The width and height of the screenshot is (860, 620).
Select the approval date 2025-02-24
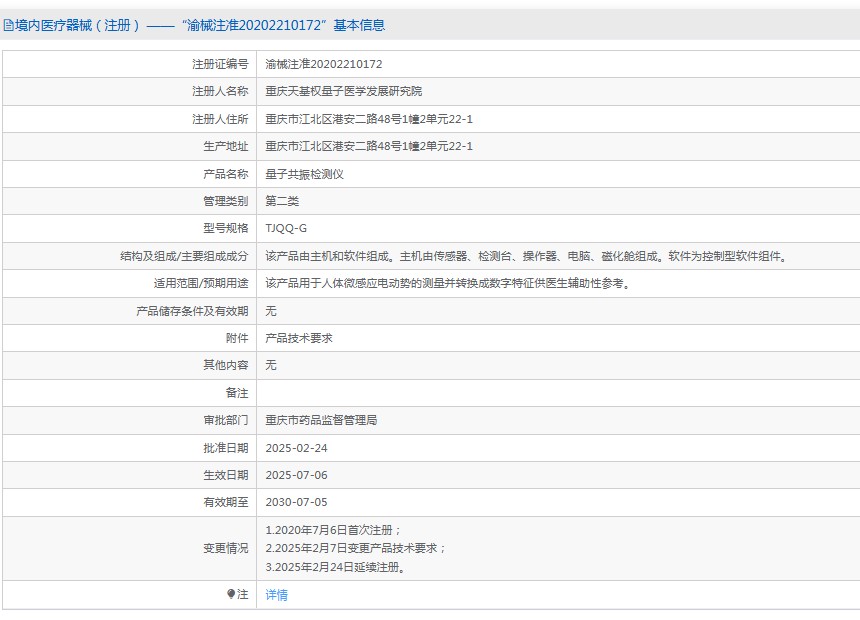297,448
